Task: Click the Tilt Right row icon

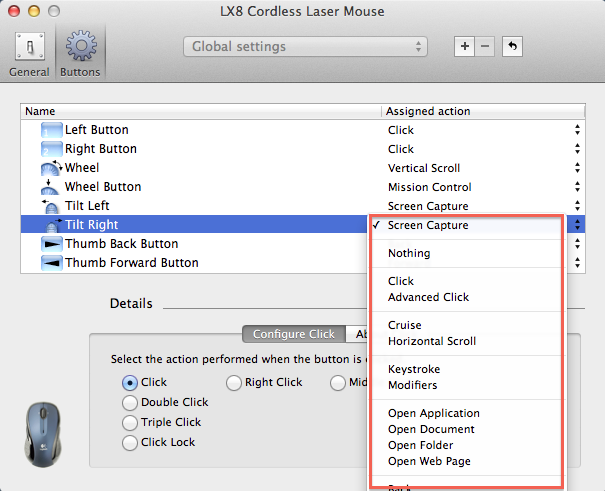Action: [53, 224]
